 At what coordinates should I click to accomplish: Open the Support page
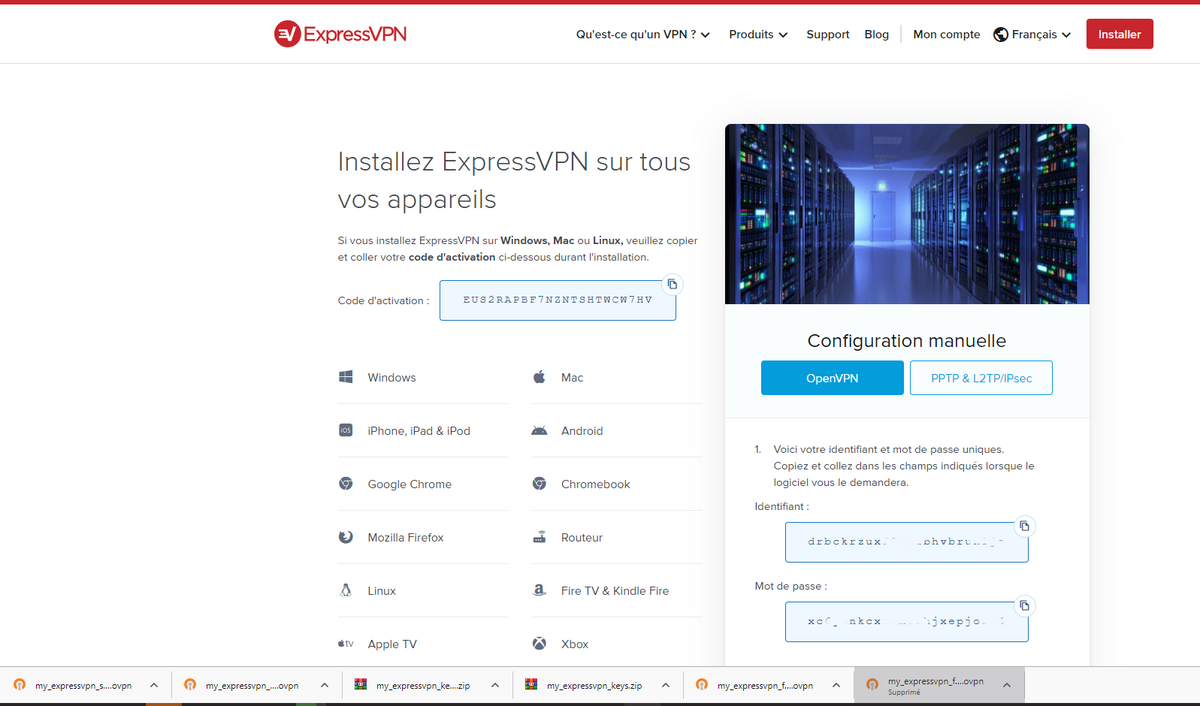[828, 34]
